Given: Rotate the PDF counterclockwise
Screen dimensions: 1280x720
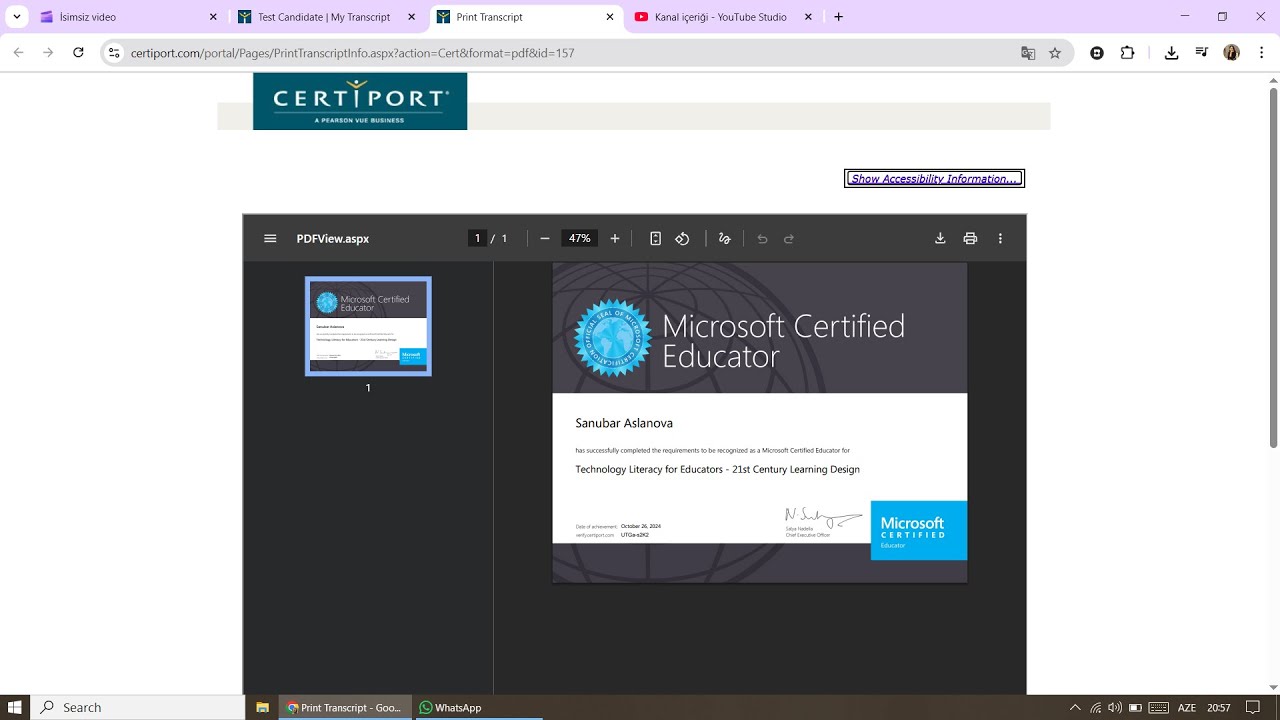Looking at the screenshot, I should [682, 239].
